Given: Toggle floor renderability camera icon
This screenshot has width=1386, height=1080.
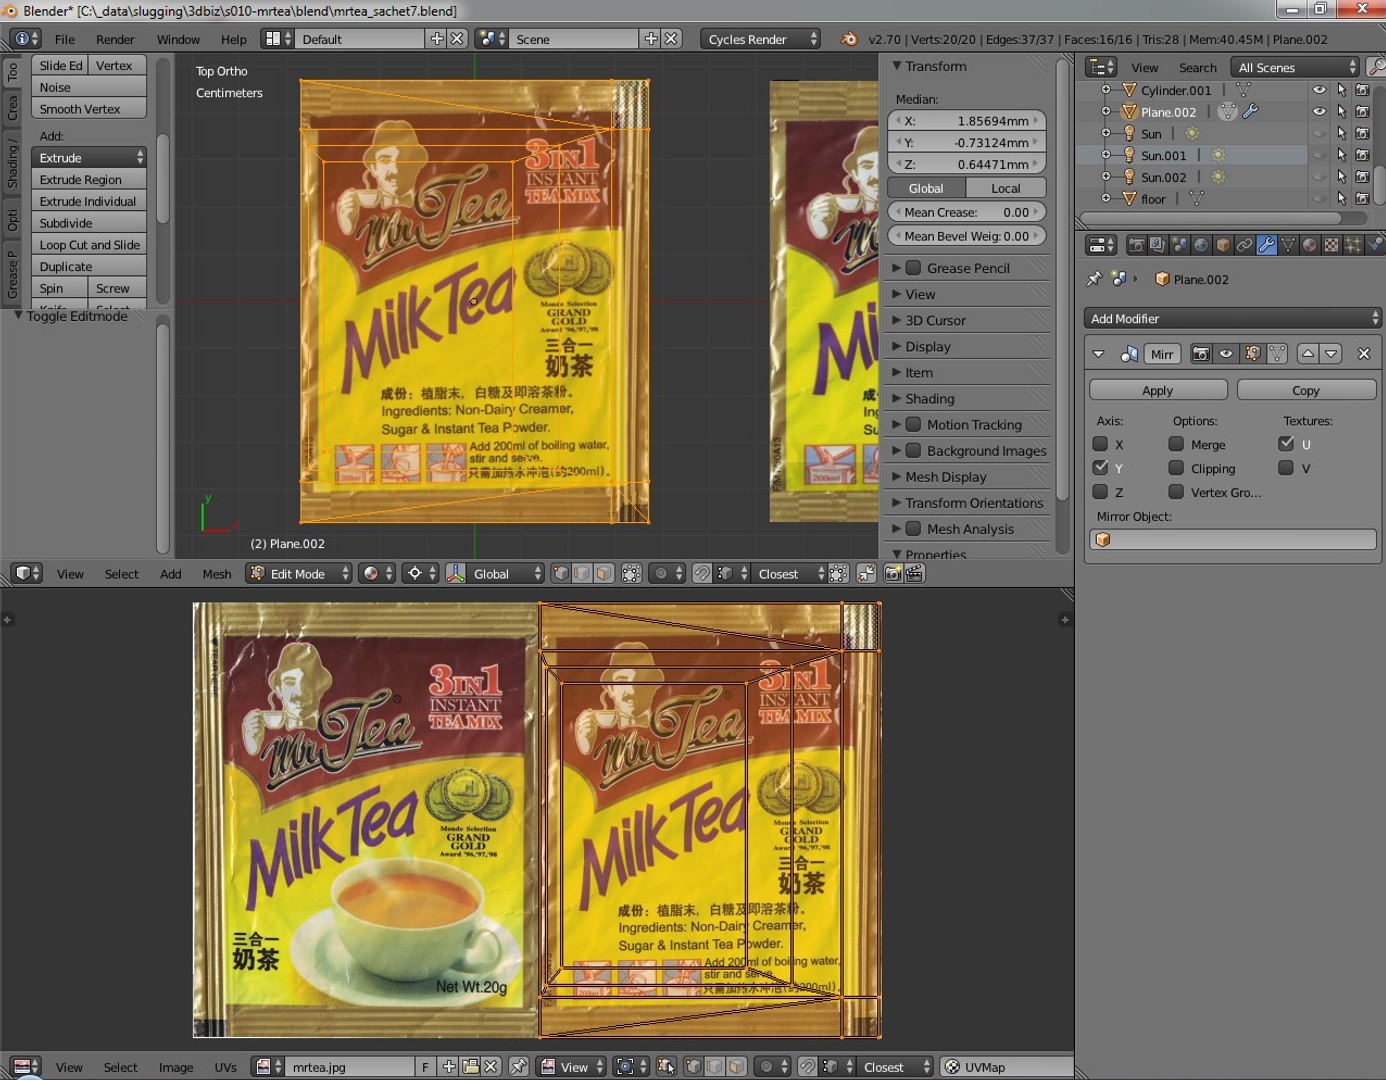Looking at the screenshot, I should (x=1362, y=199).
